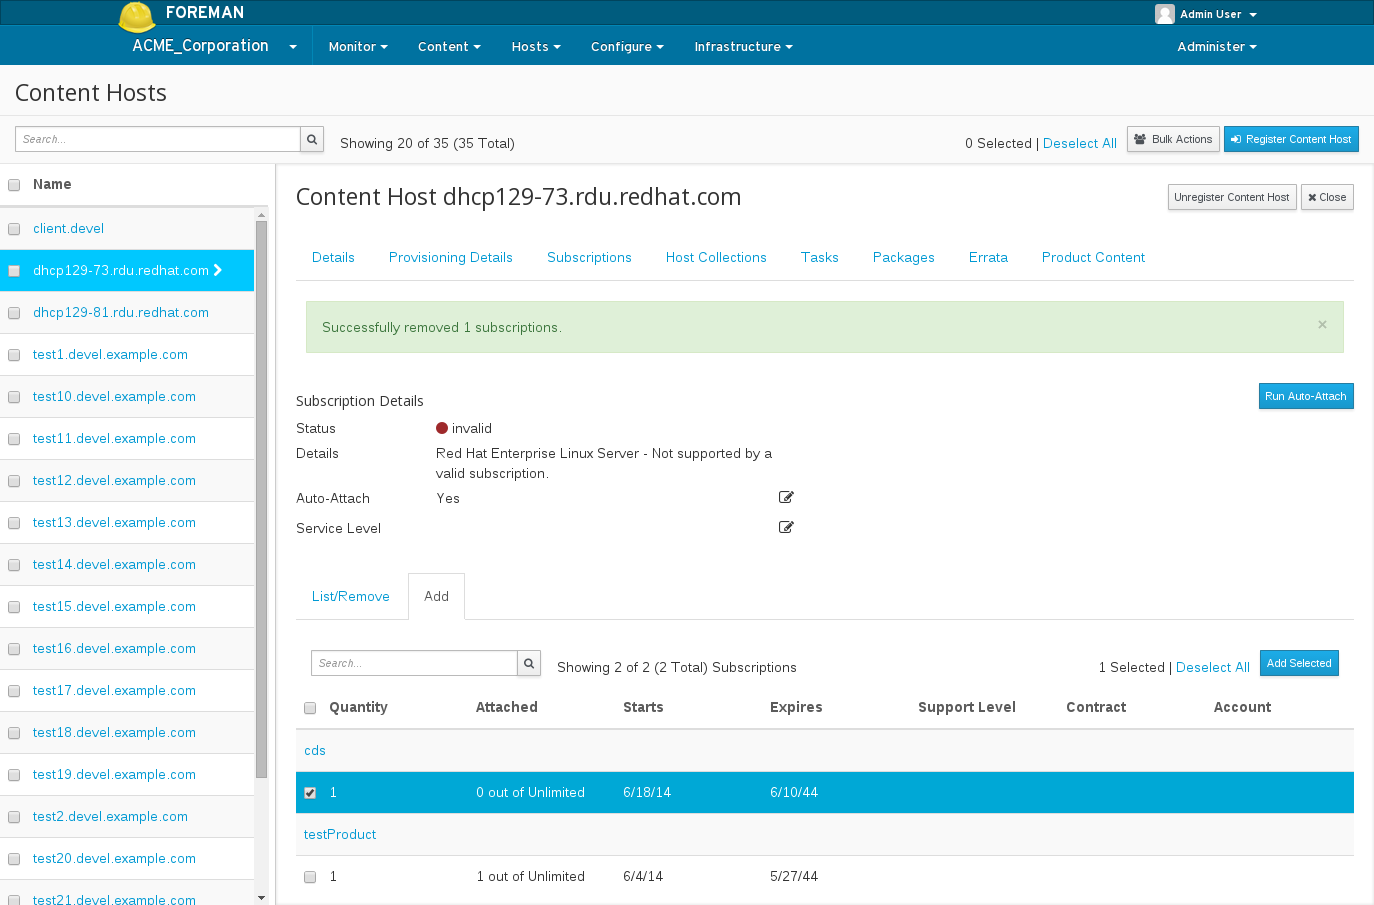Focus the subscriptions search field

click(414, 663)
